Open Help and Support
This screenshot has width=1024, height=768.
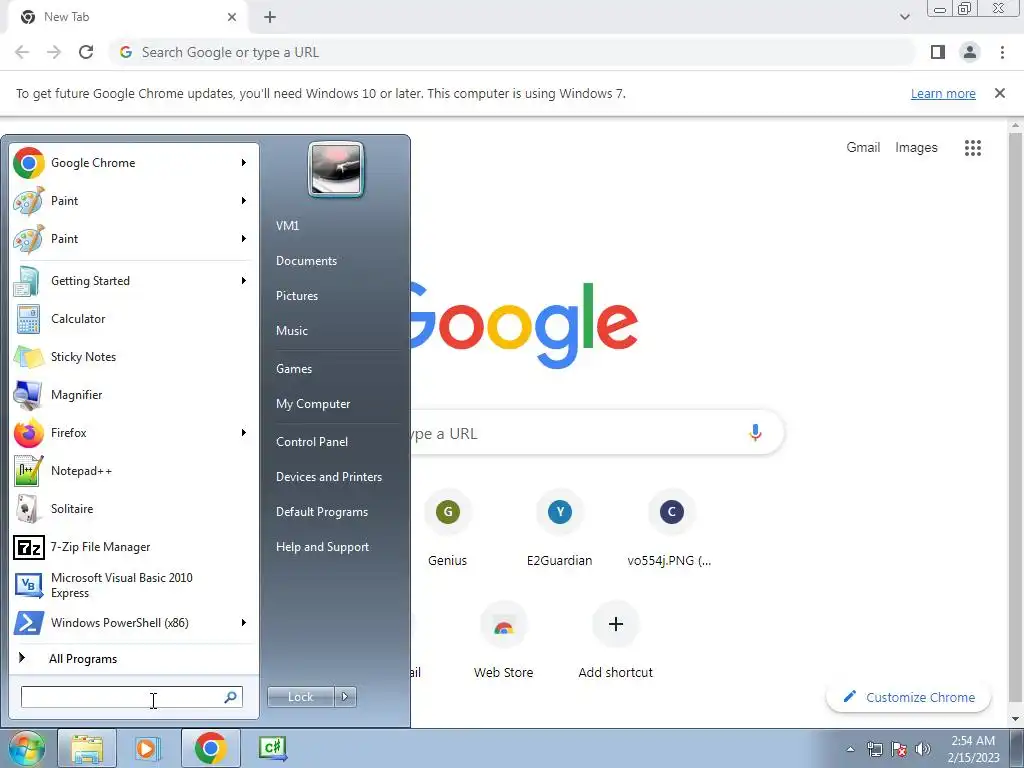point(323,547)
